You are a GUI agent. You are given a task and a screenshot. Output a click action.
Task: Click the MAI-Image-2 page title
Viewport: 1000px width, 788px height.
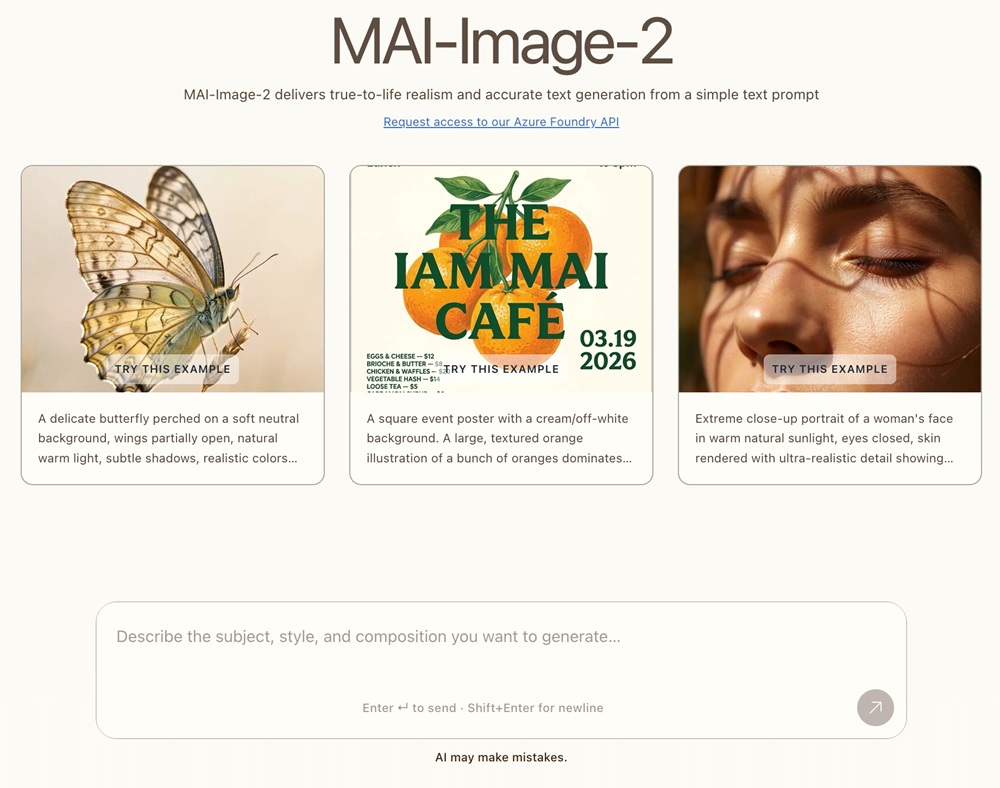point(501,41)
